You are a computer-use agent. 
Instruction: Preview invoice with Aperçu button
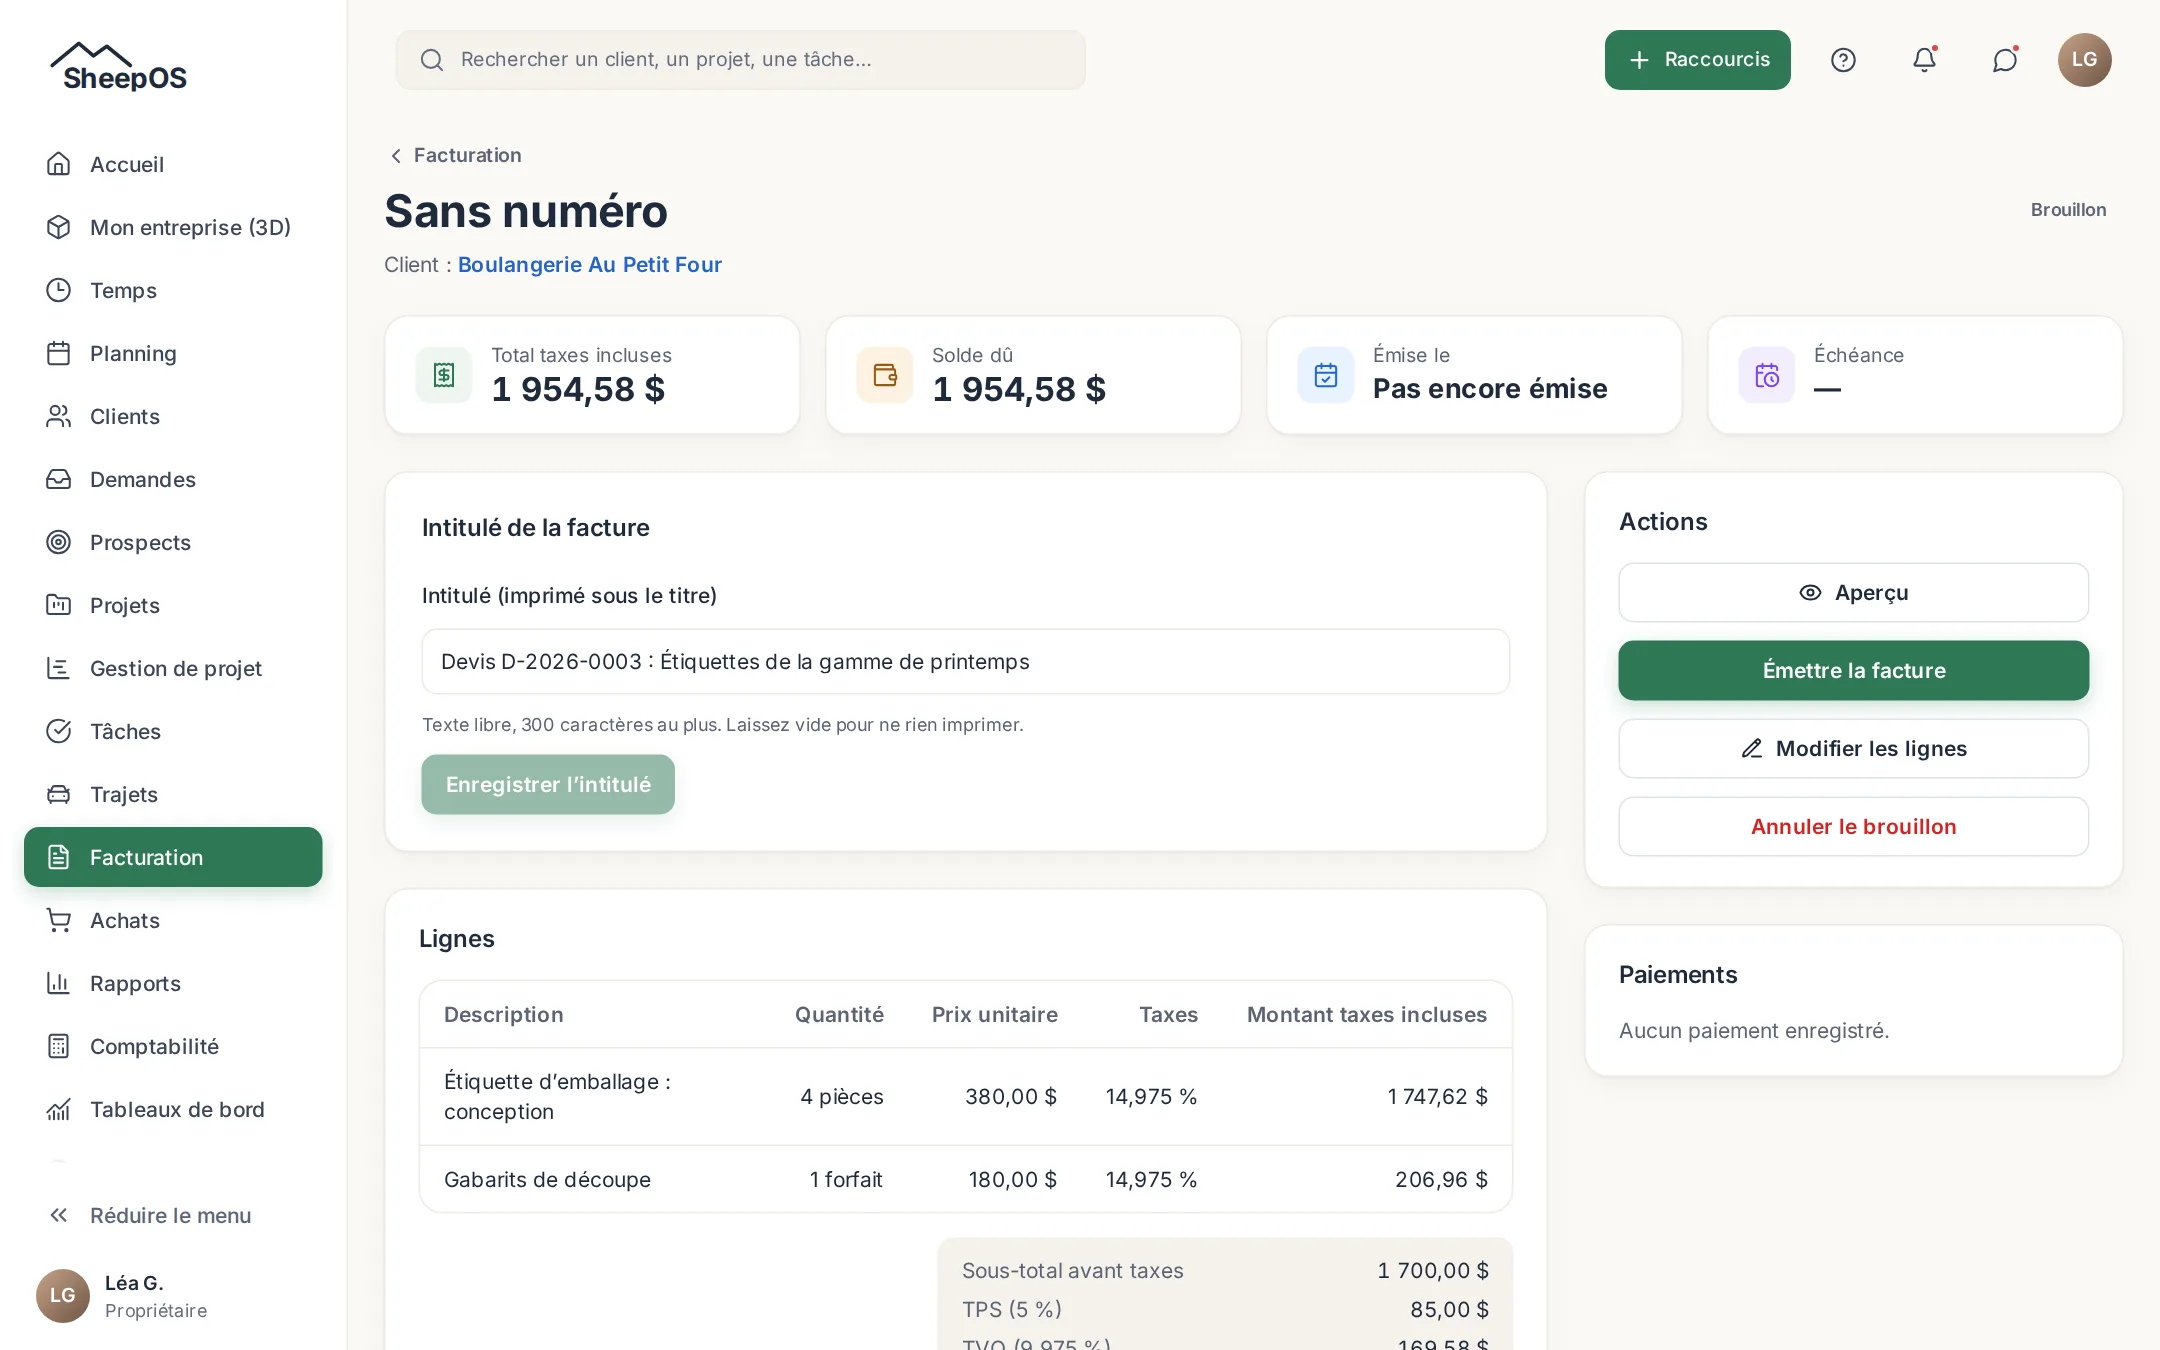click(1853, 592)
